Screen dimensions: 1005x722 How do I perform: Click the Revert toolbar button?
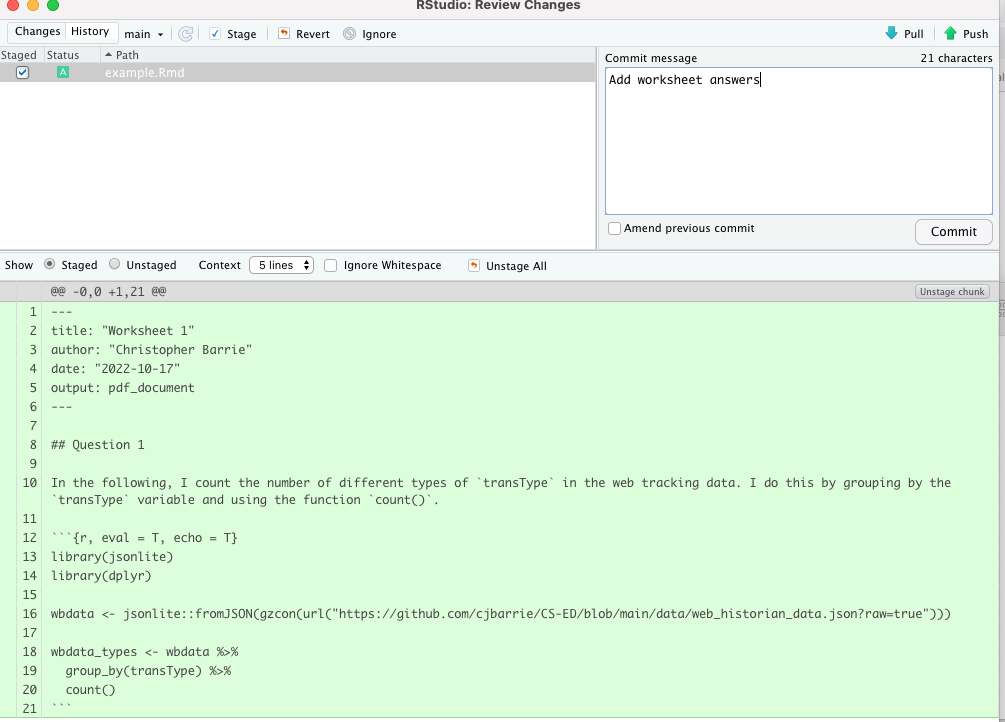click(304, 34)
